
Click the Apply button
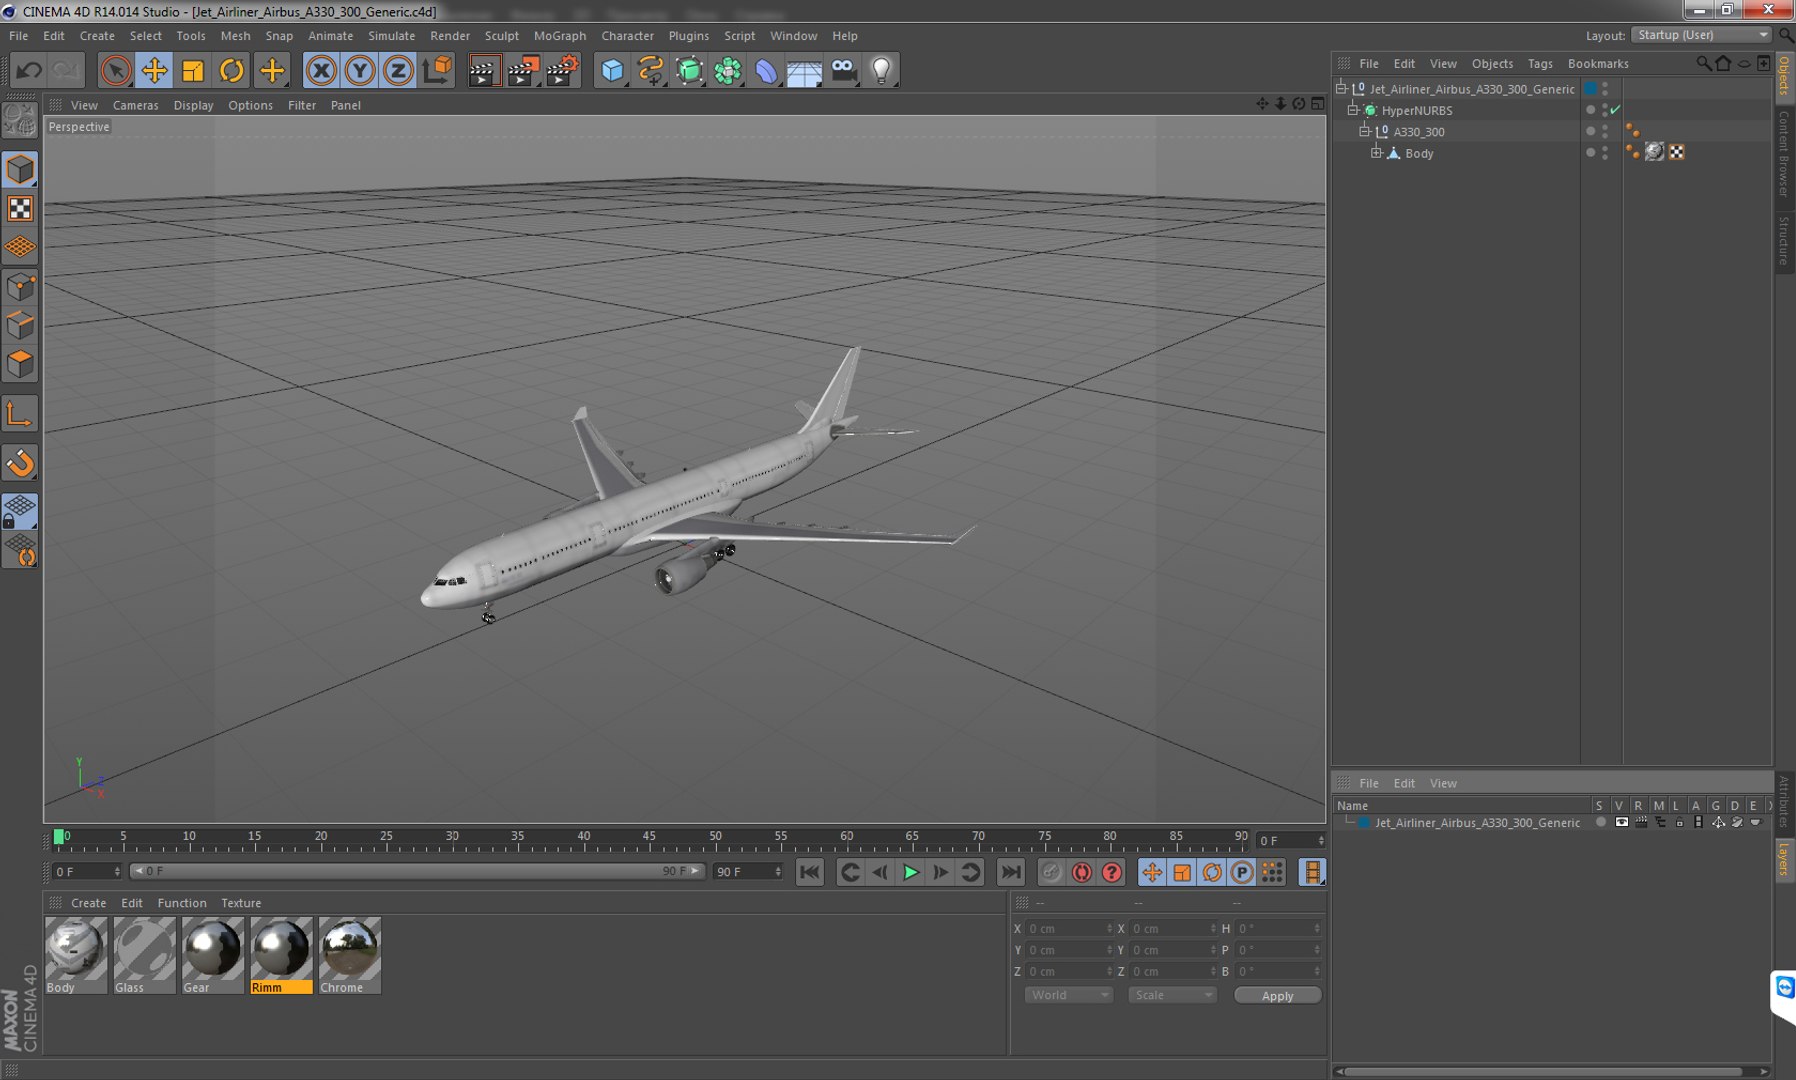pos(1277,996)
